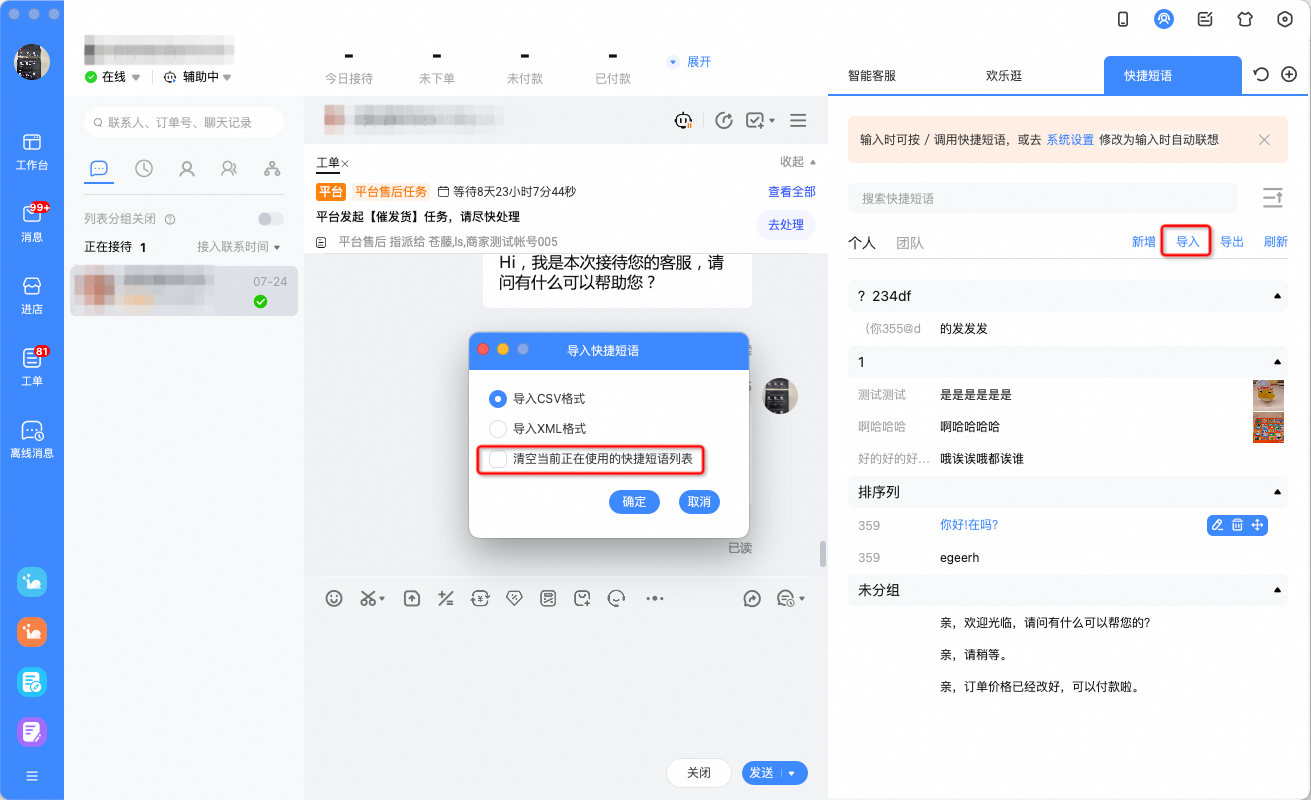1311x800 pixels.
Task: Click the 去处理 button
Action: [786, 225]
